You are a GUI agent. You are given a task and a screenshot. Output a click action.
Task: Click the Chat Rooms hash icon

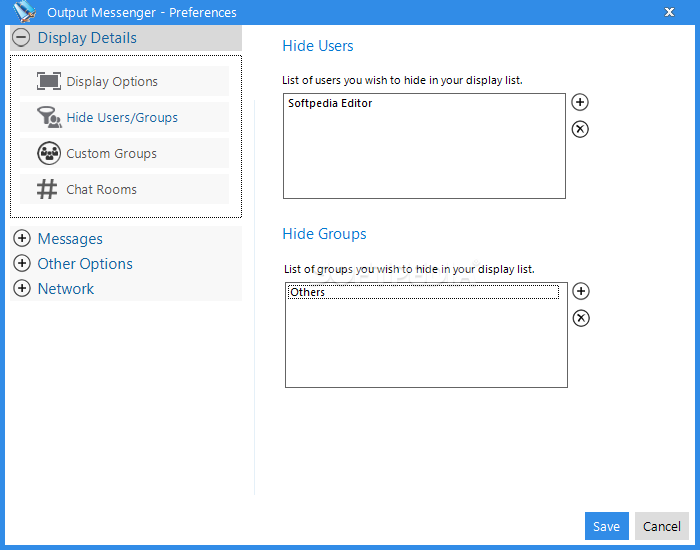click(47, 189)
